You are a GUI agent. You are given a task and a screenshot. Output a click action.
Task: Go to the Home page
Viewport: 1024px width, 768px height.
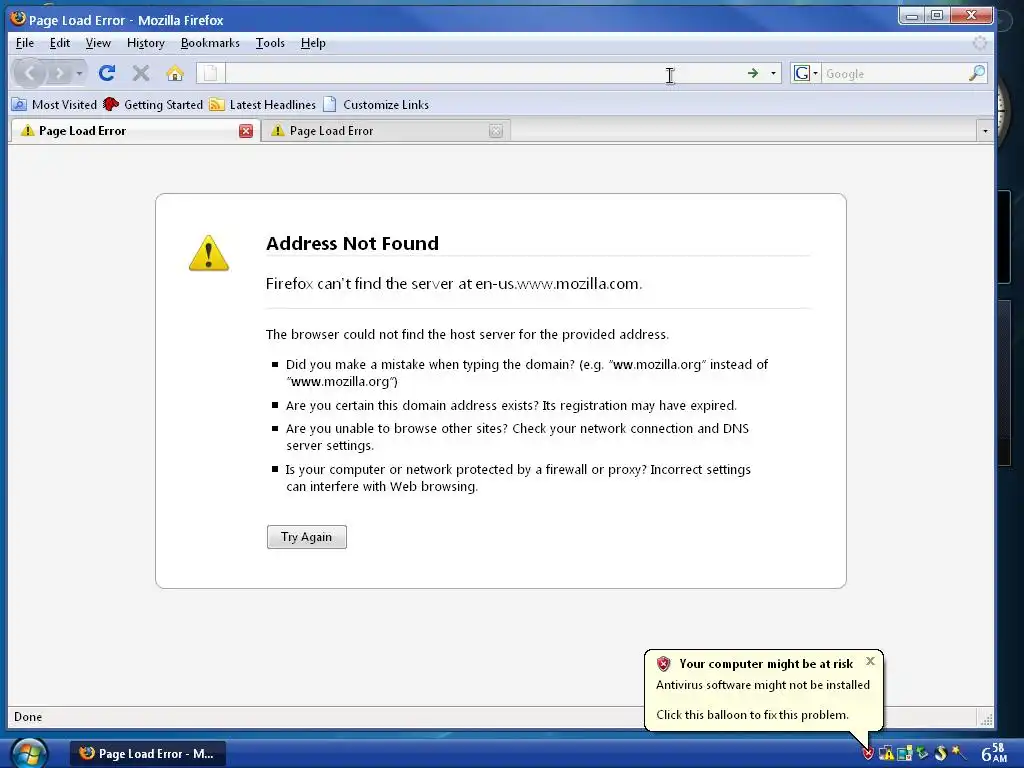click(x=174, y=73)
